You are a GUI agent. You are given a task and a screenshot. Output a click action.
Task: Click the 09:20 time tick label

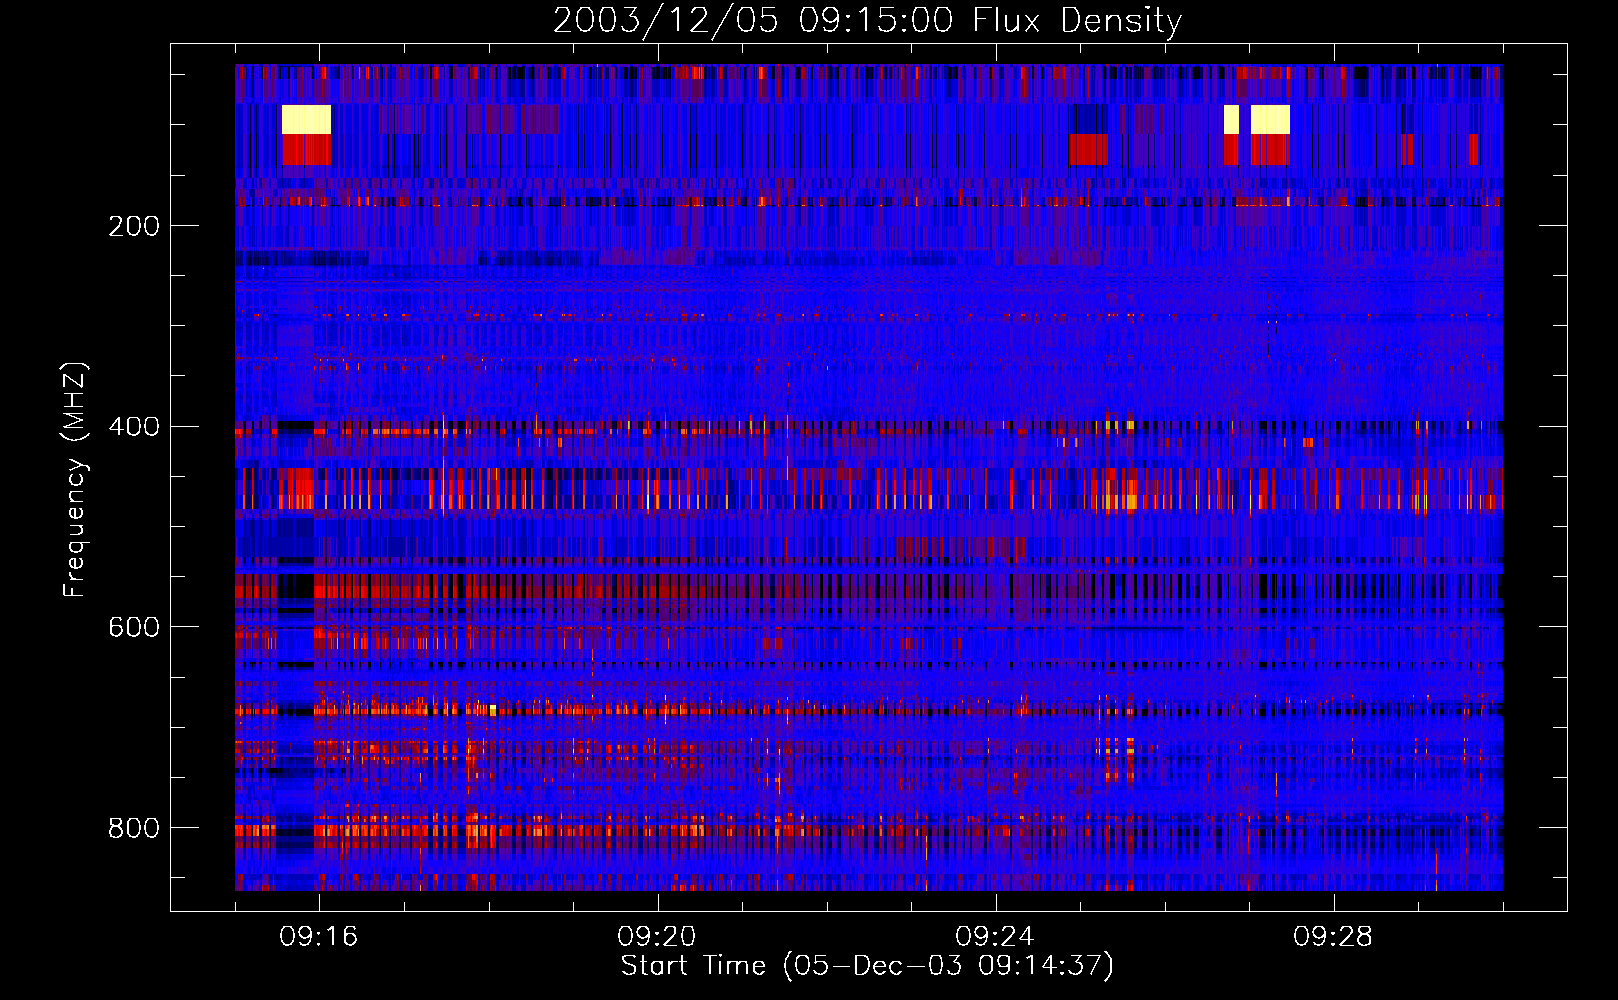click(657, 937)
